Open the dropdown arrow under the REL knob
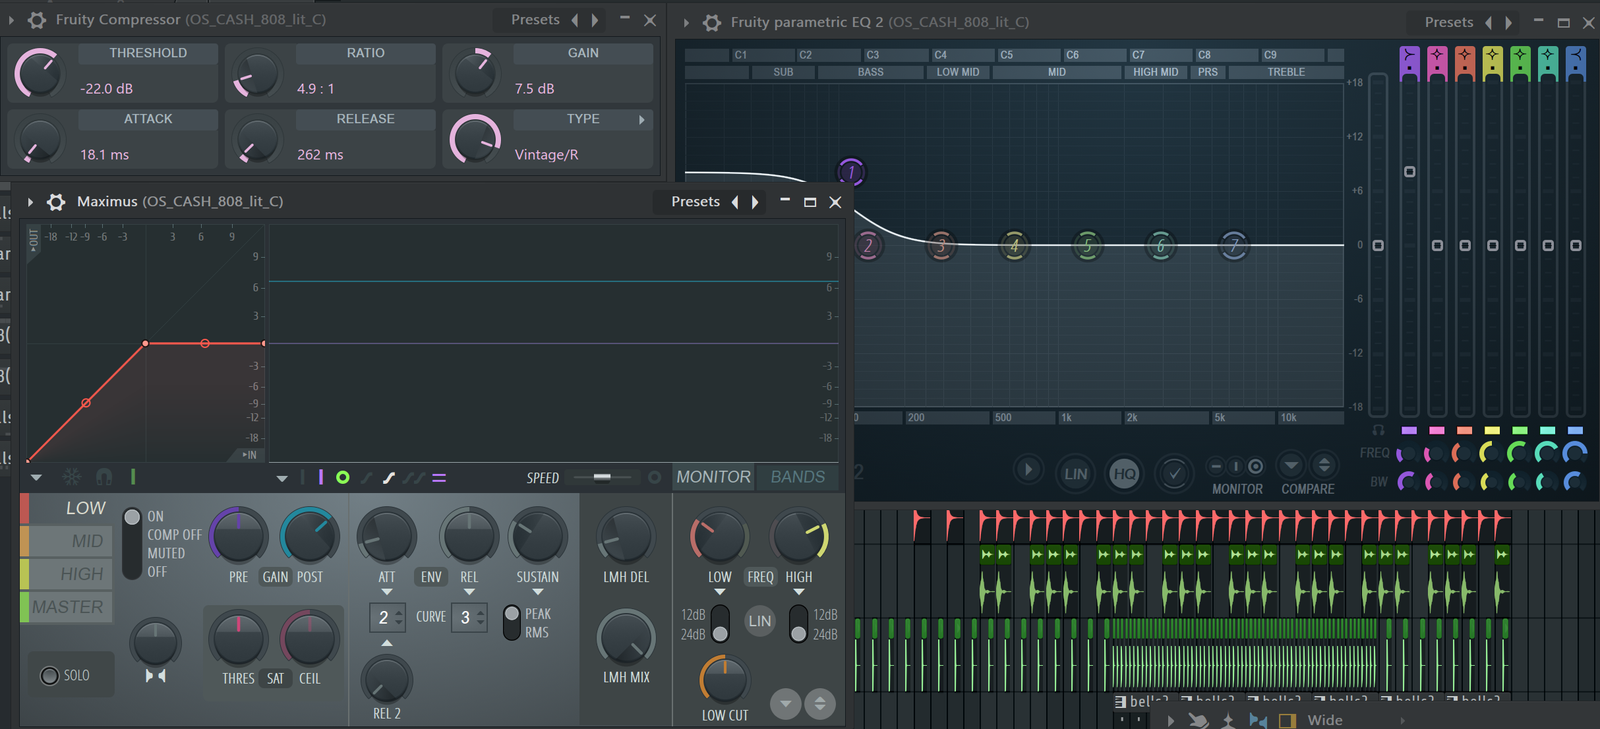Image resolution: width=1600 pixels, height=729 pixels. click(x=469, y=592)
